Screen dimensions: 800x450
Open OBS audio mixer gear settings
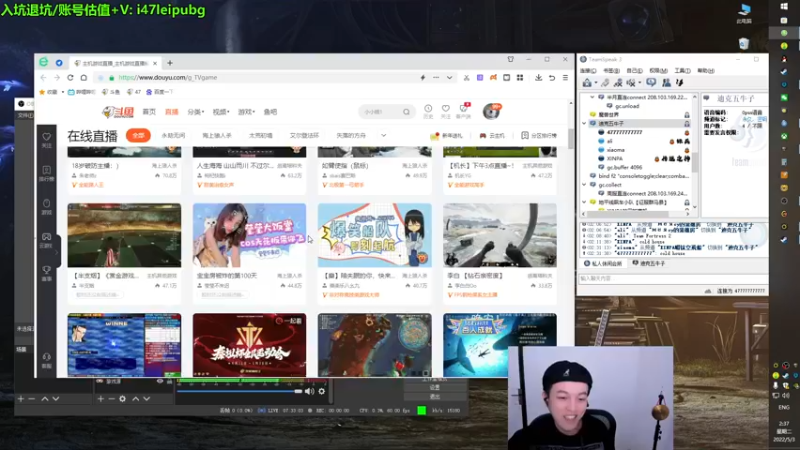[x=321, y=391]
